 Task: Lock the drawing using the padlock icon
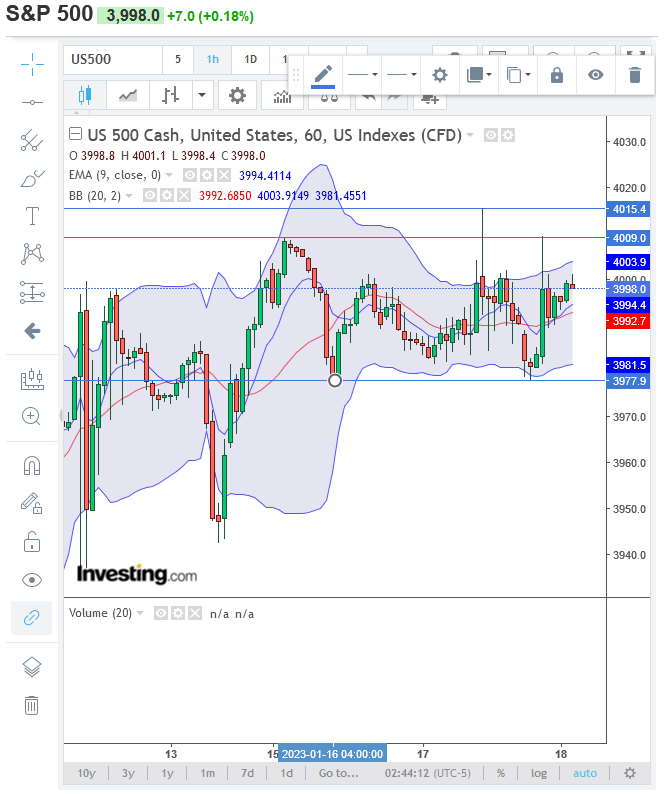click(x=557, y=75)
